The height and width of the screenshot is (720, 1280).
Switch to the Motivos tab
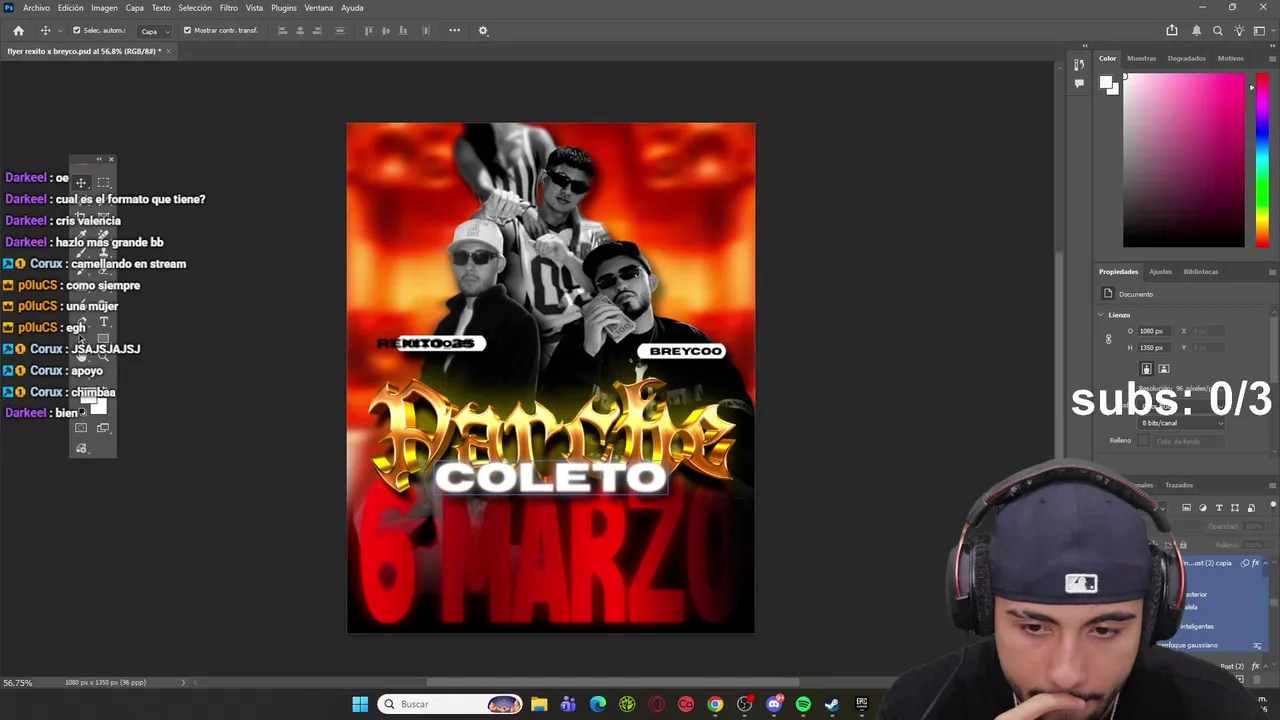1231,58
